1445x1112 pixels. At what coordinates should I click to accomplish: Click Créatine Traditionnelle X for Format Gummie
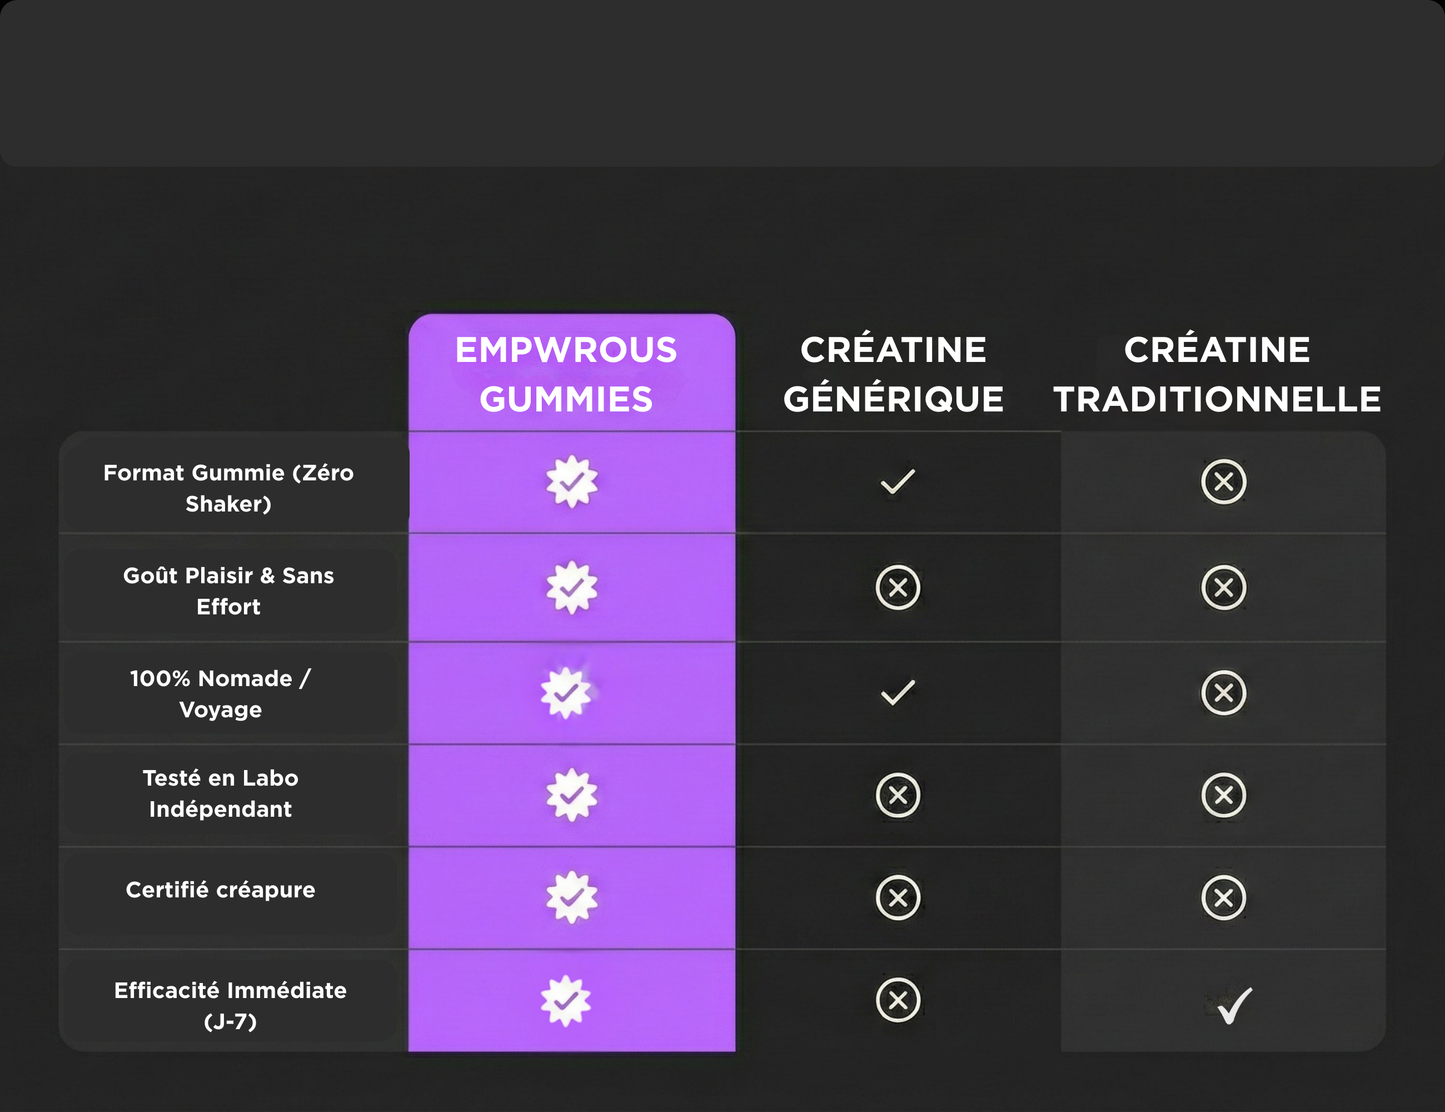[1223, 482]
